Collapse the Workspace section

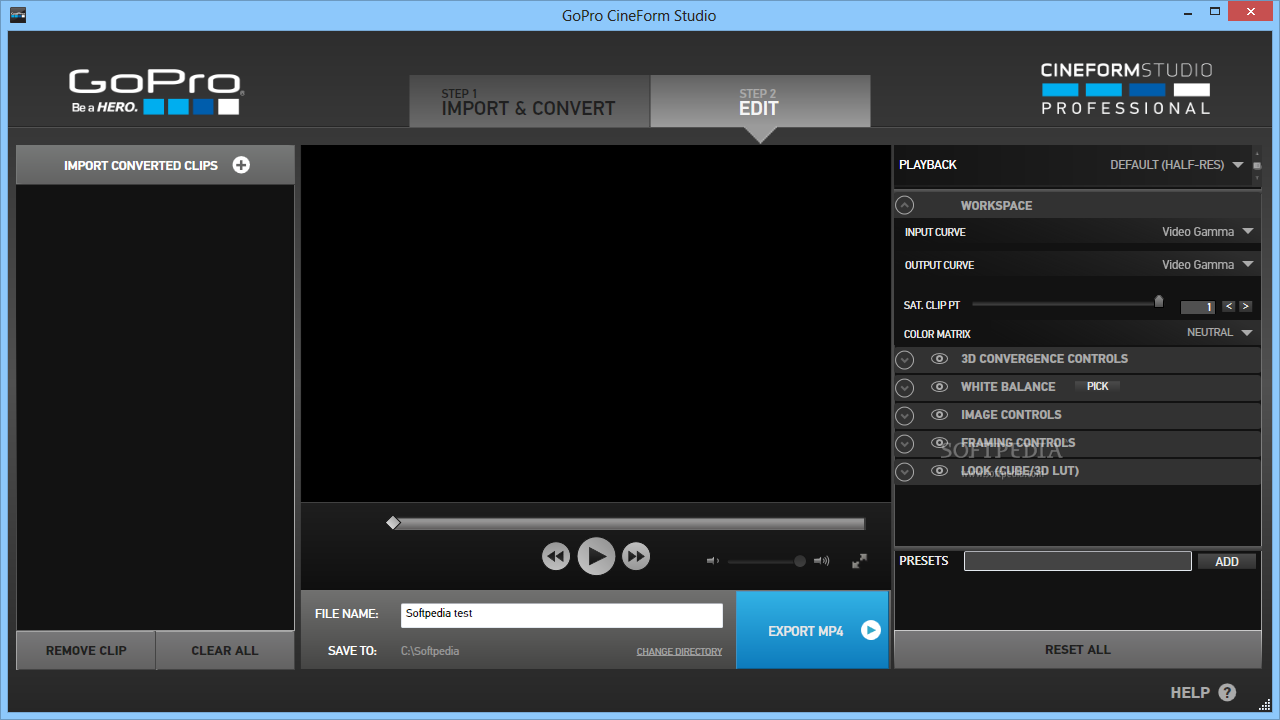coord(905,205)
